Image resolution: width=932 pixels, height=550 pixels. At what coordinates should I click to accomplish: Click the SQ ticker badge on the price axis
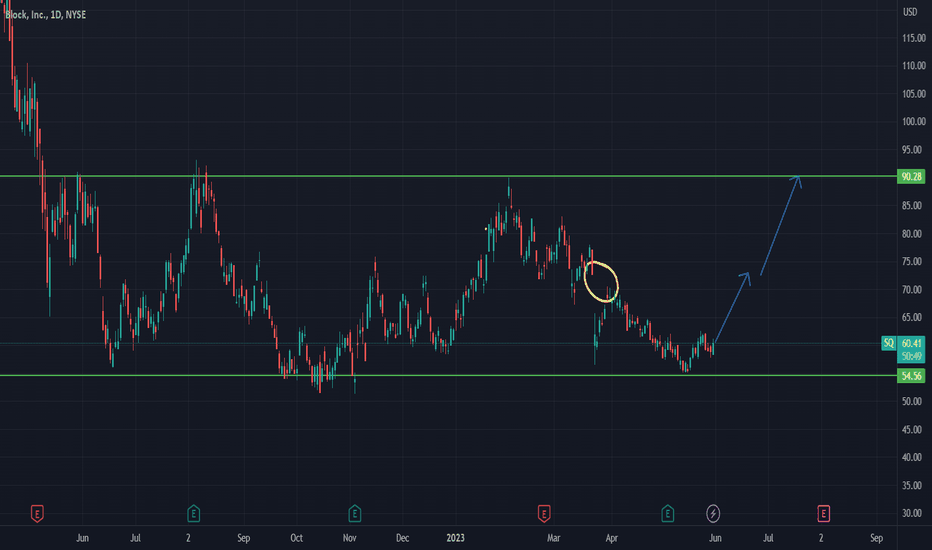[x=889, y=343]
